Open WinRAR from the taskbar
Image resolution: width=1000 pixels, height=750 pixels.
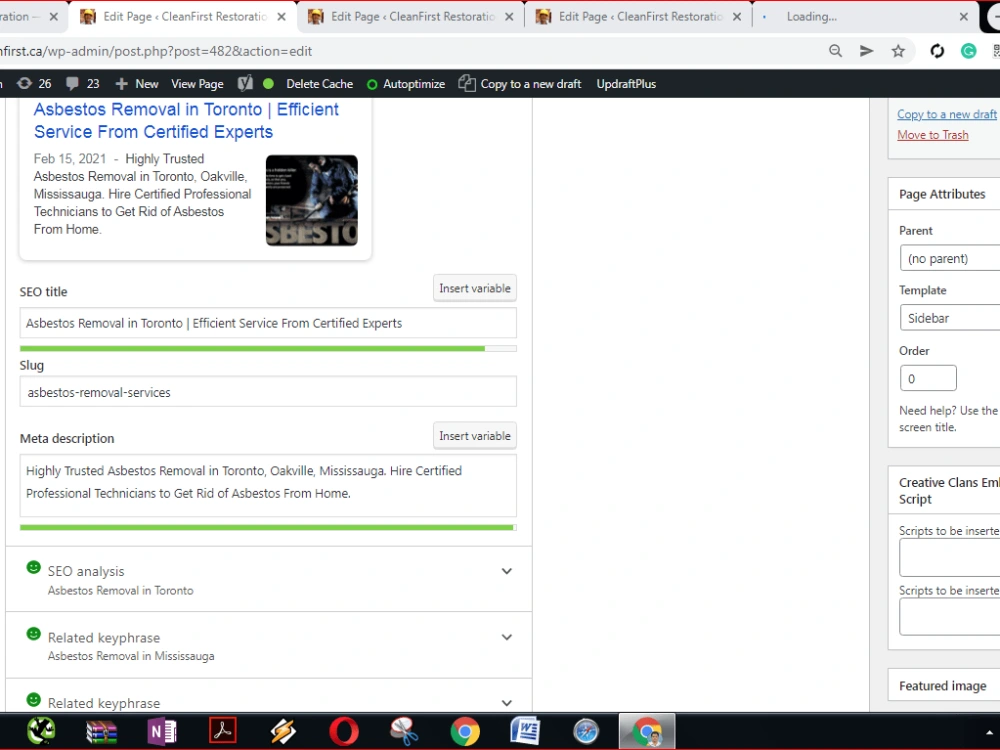click(x=101, y=732)
